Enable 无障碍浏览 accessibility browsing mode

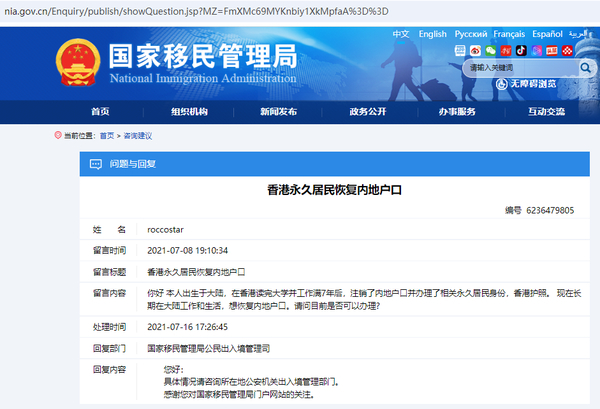[526, 84]
